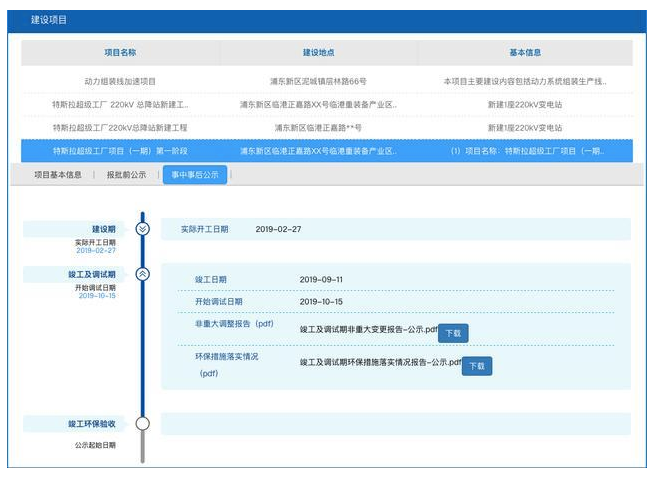Screen dimensions: 669x481
Task: Click the 建设项目 panel title
Action: pyautogui.click(x=49, y=20)
